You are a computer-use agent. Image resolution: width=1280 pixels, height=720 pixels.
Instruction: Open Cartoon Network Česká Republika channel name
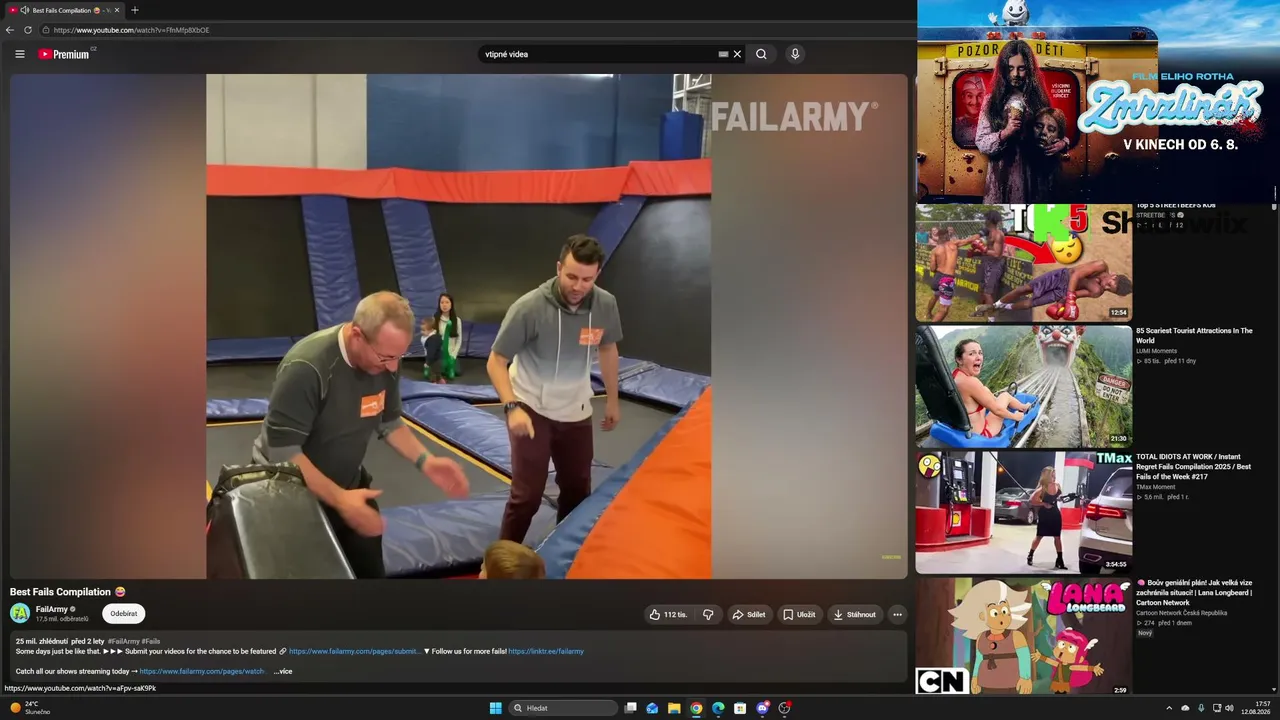click(1181, 613)
